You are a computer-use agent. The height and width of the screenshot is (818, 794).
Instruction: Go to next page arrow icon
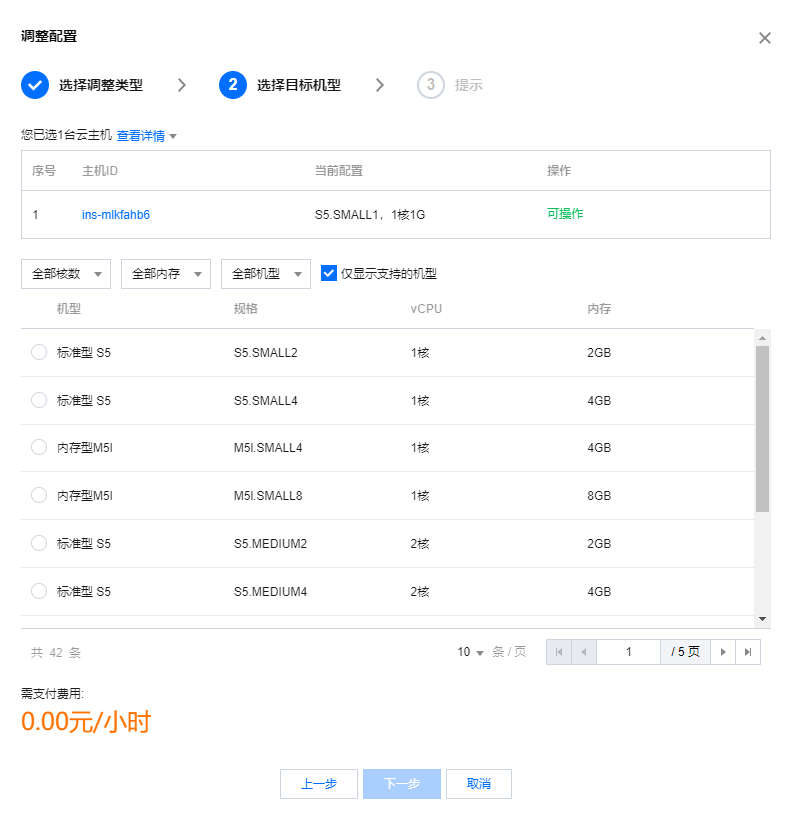pos(723,652)
